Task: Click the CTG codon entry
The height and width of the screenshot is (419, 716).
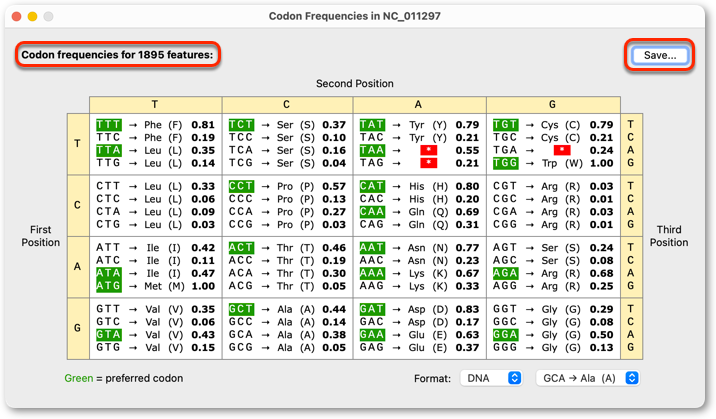Action: point(109,225)
